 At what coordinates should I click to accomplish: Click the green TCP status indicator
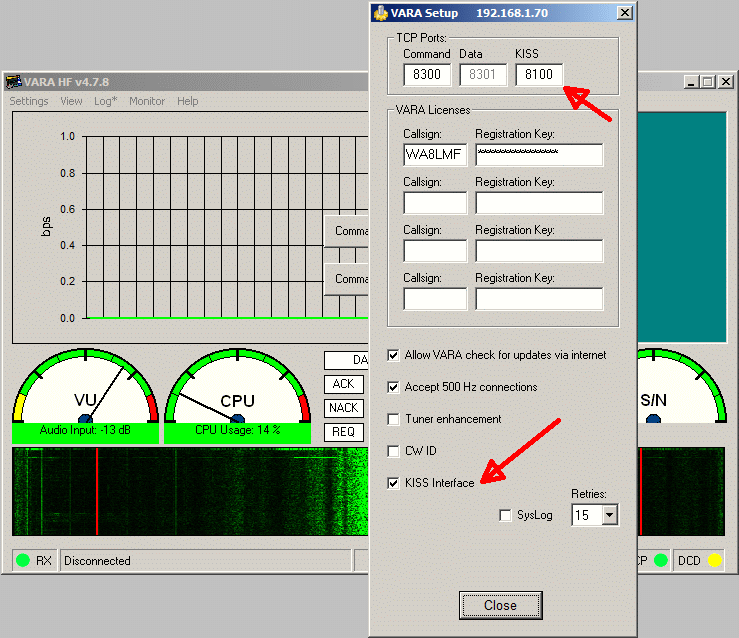[x=660, y=561]
